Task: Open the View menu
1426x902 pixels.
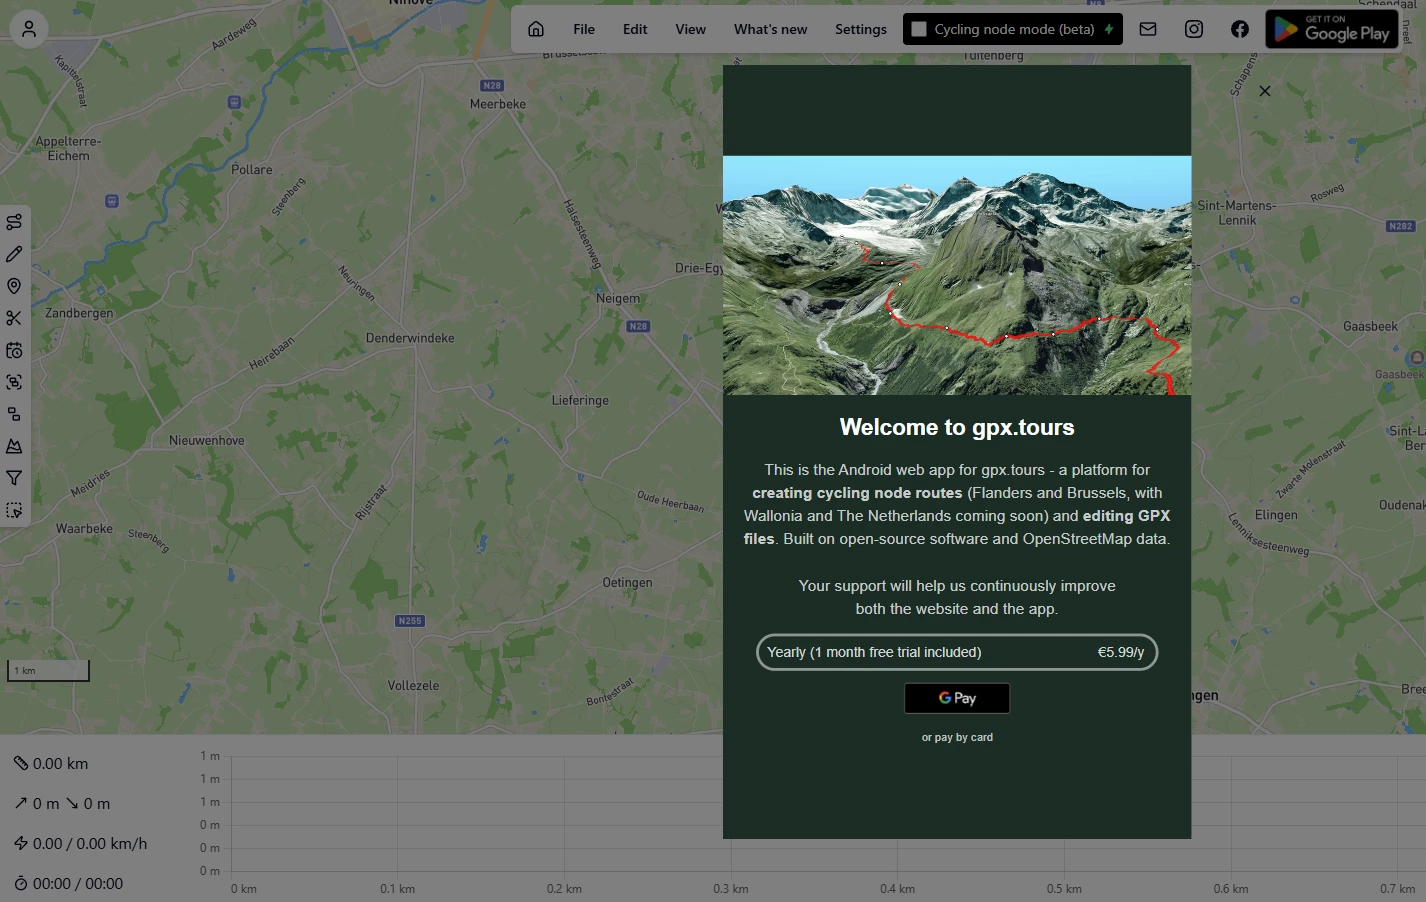Action: coord(690,29)
